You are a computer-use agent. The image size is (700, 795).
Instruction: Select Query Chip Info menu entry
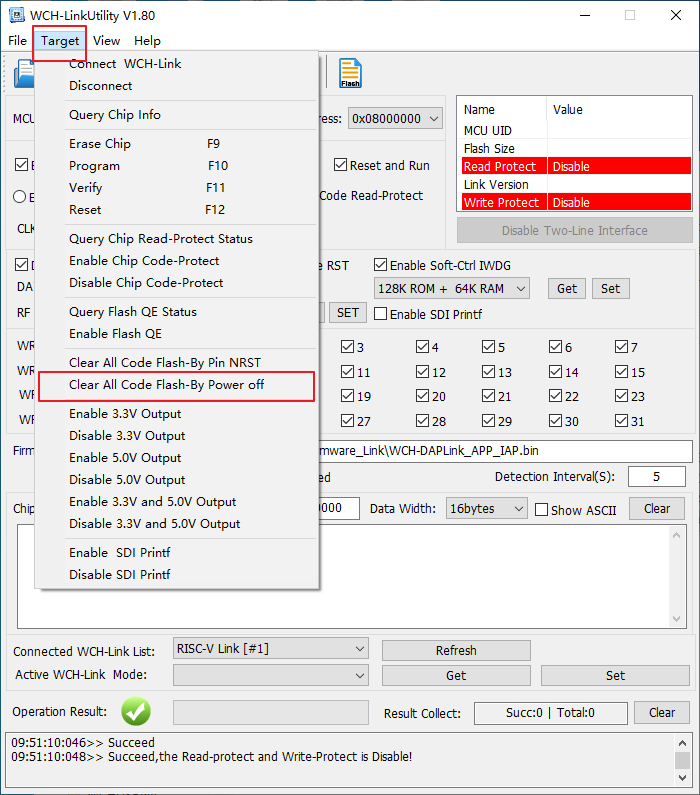[x=115, y=115]
